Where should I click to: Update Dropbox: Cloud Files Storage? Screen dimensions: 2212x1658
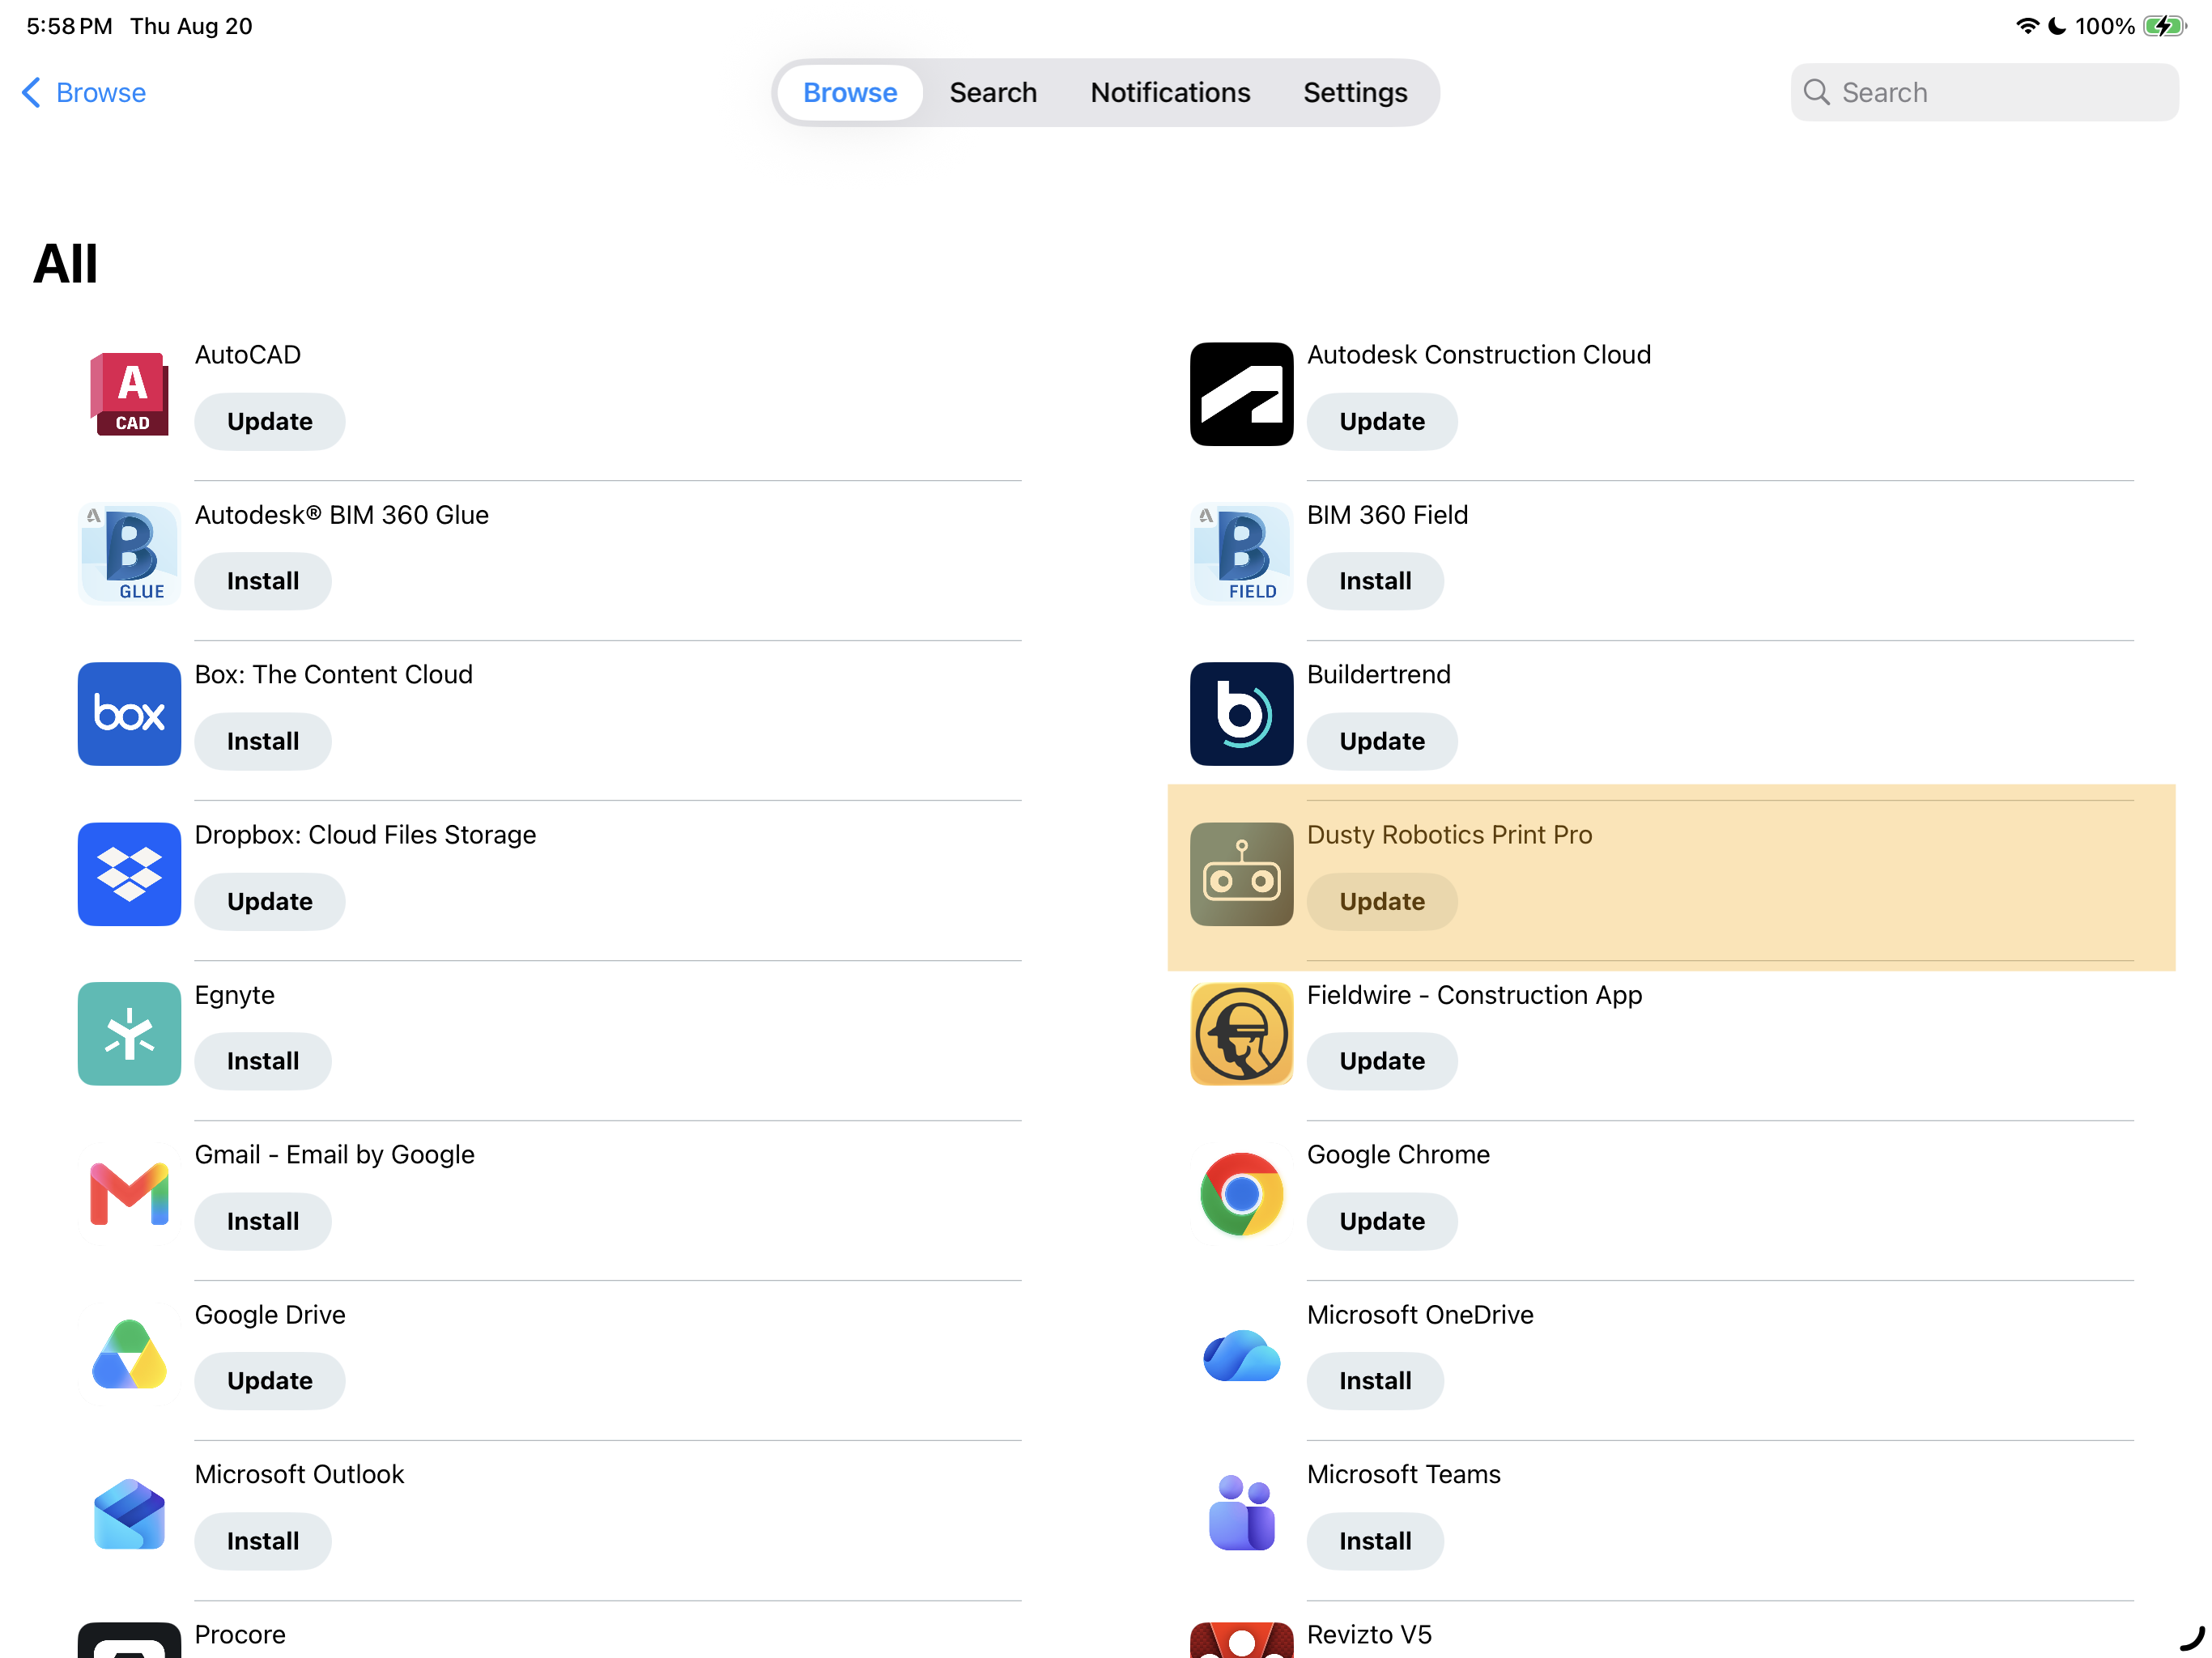point(270,901)
